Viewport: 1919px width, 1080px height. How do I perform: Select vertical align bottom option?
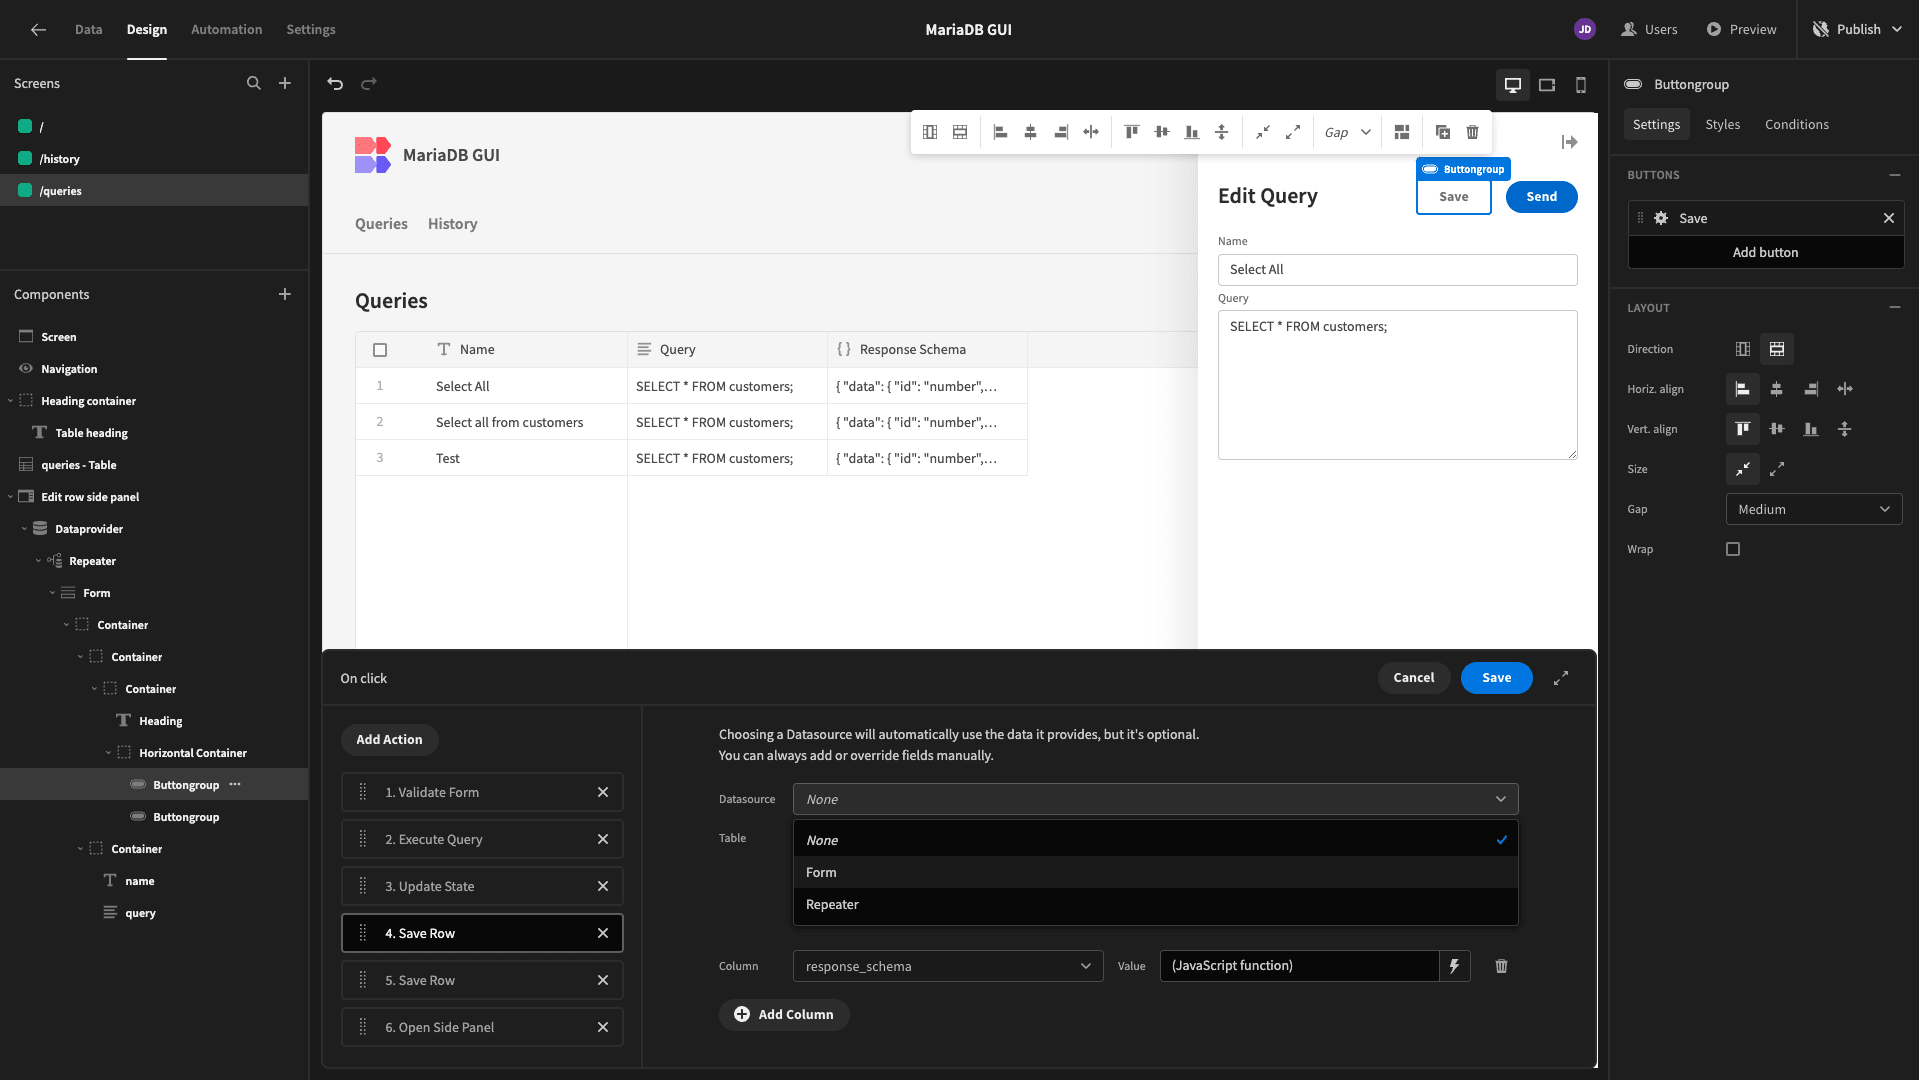coord(1811,429)
